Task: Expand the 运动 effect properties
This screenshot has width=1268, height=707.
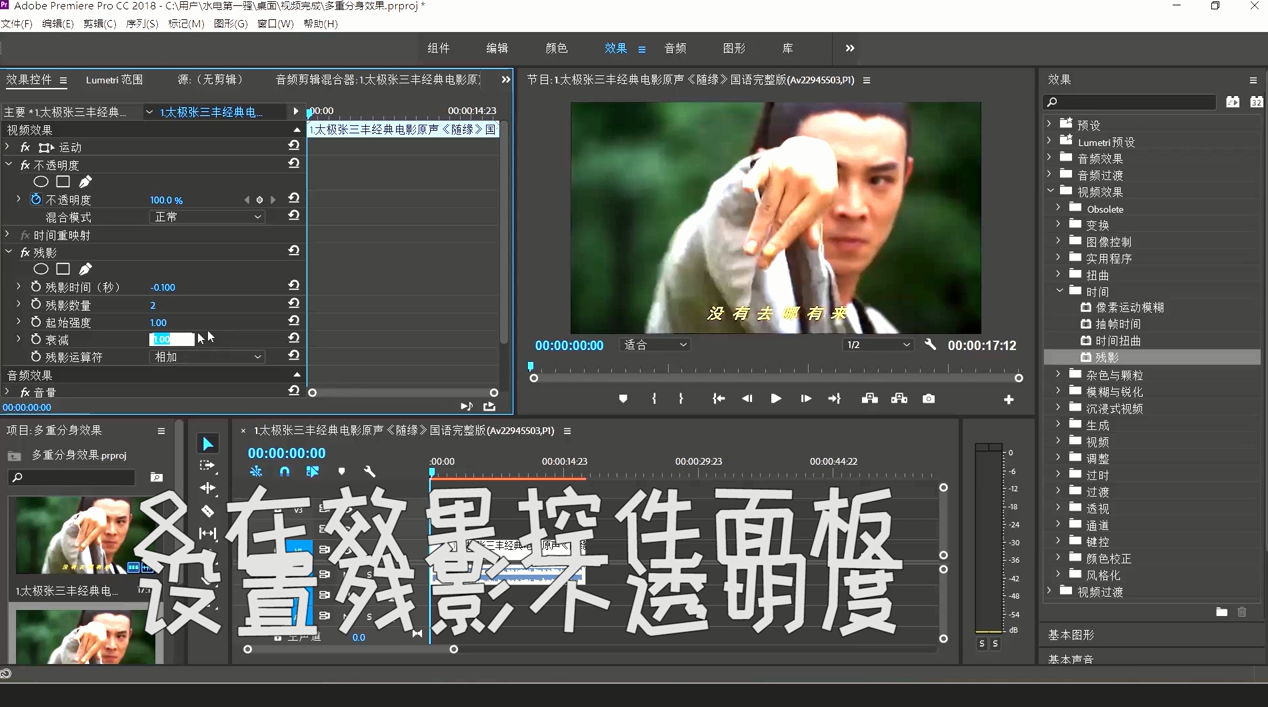Action: click(8, 147)
